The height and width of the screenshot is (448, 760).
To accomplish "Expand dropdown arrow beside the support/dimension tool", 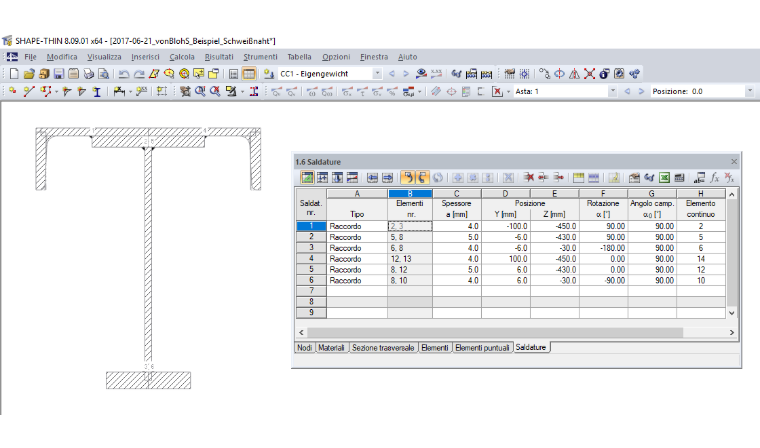I will click(131, 92).
